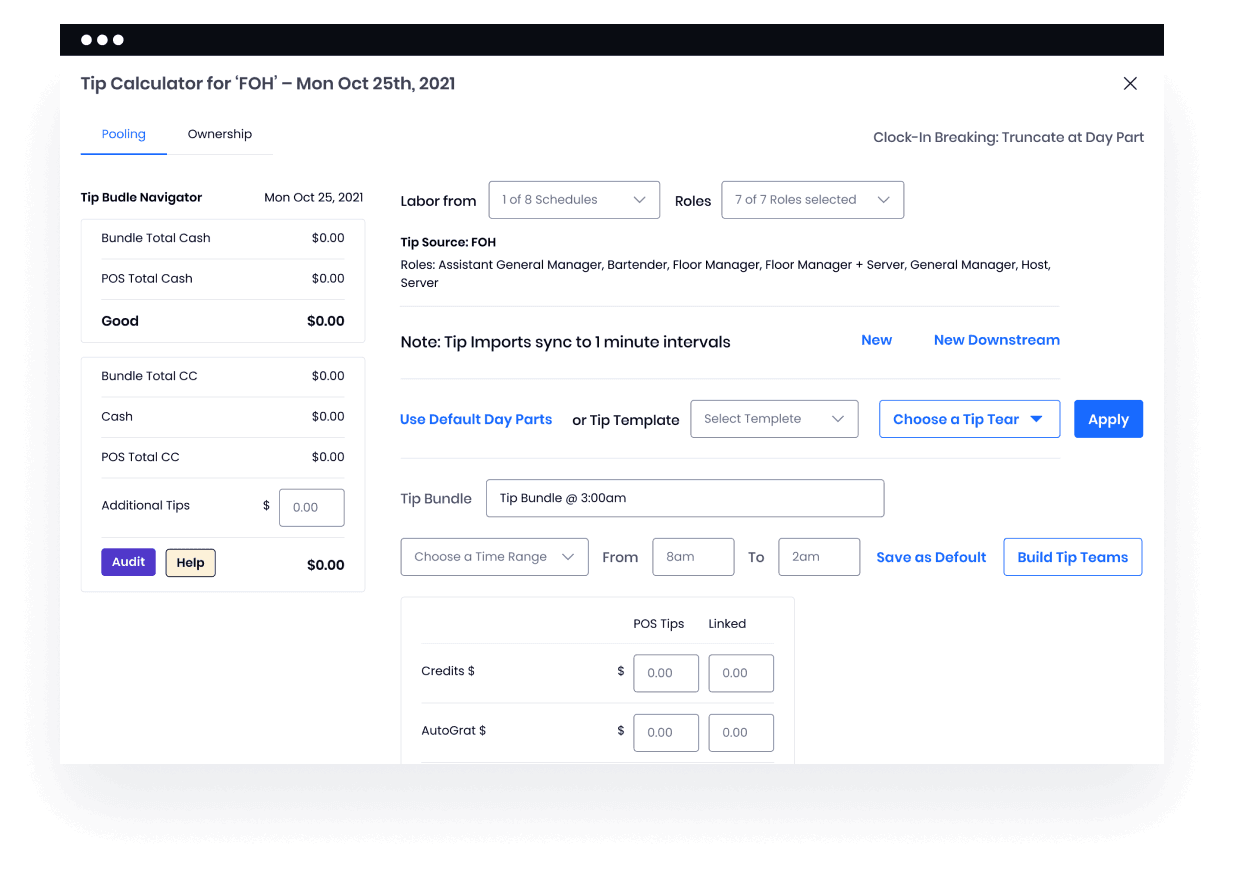
Task: Close the Tip Calculator dialog
Action: (x=1130, y=83)
